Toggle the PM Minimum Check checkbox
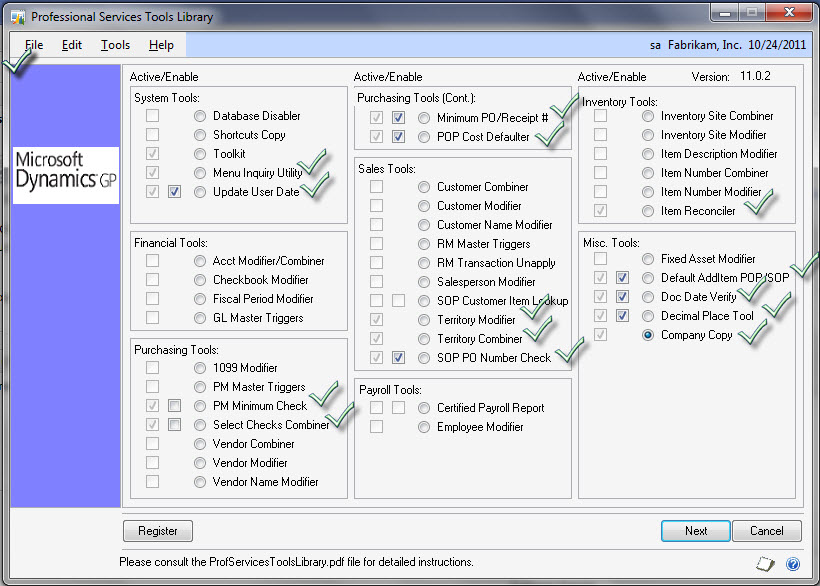Image resolution: width=820 pixels, height=586 pixels. pos(174,406)
